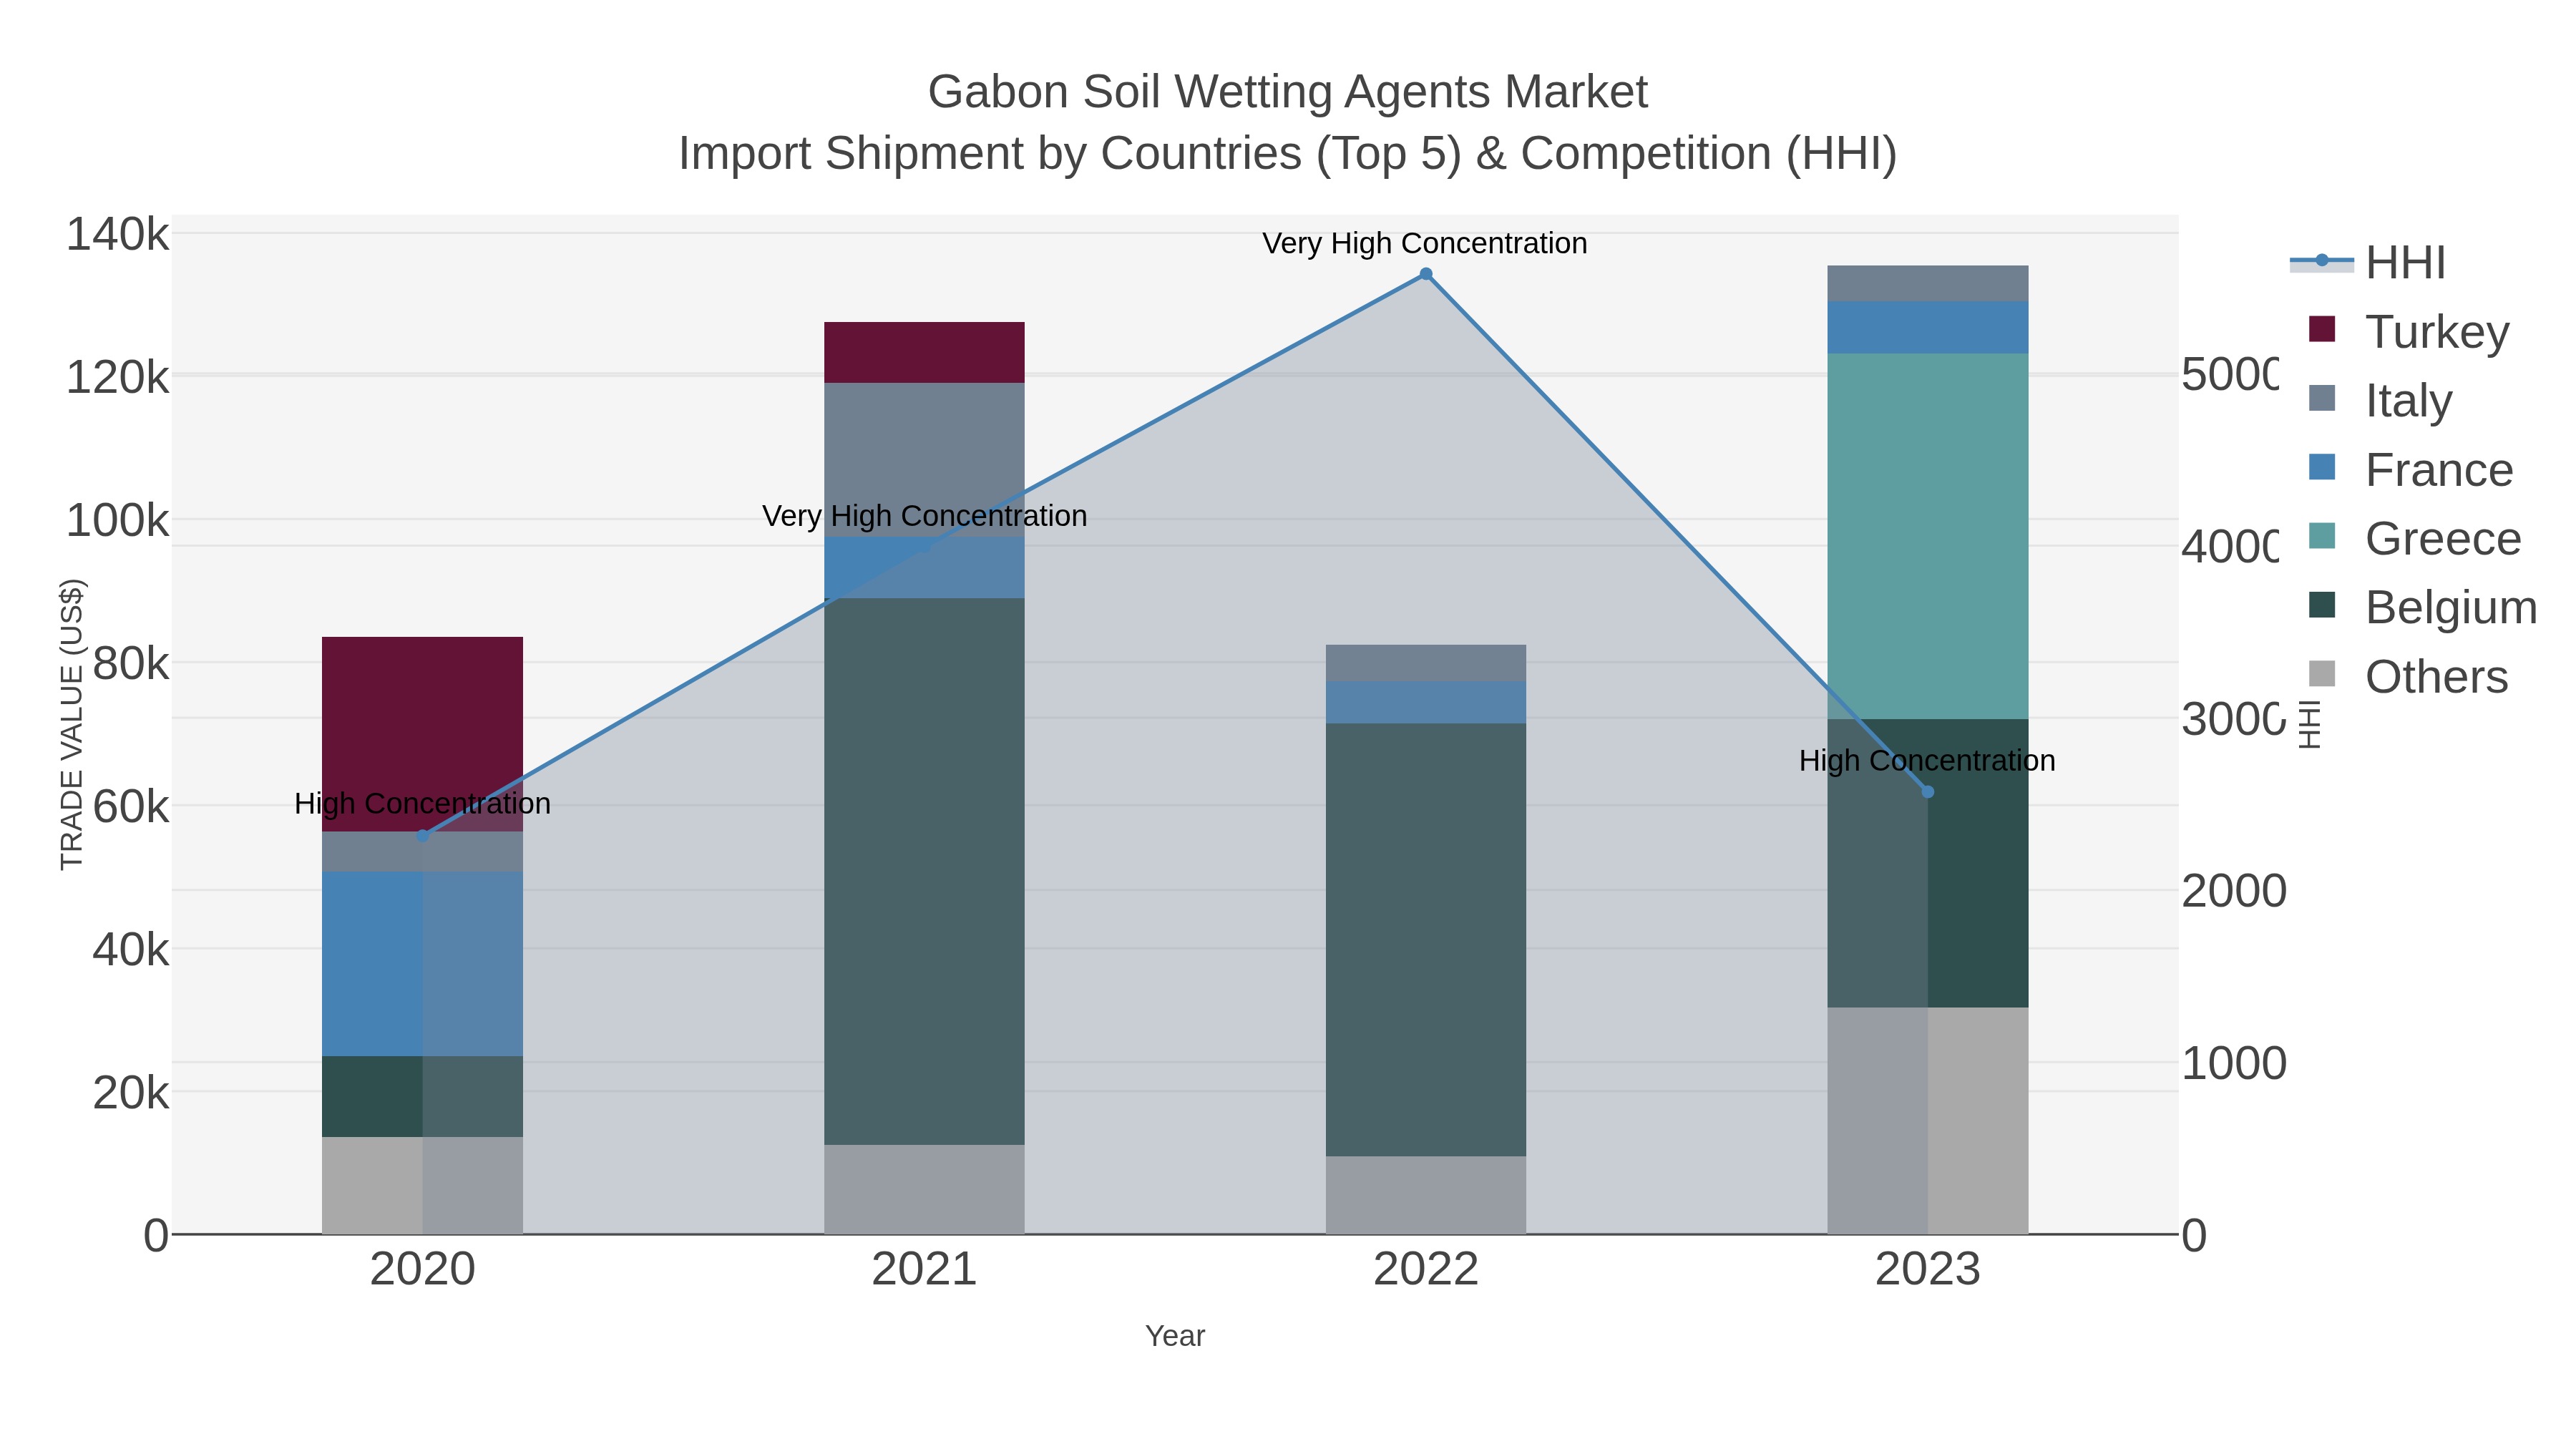Toggle the France legend entry
The image size is (2576, 1449).
[2410, 470]
